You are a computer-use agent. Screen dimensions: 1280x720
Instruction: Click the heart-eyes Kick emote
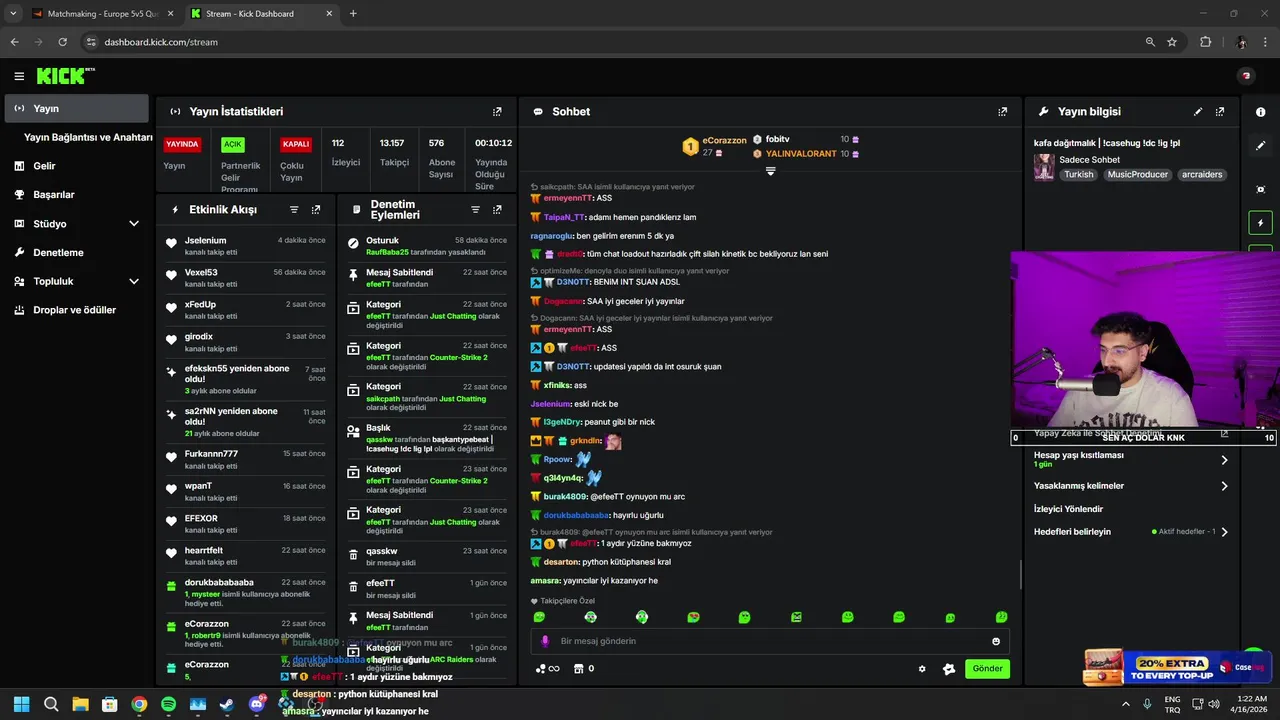[x=693, y=617]
